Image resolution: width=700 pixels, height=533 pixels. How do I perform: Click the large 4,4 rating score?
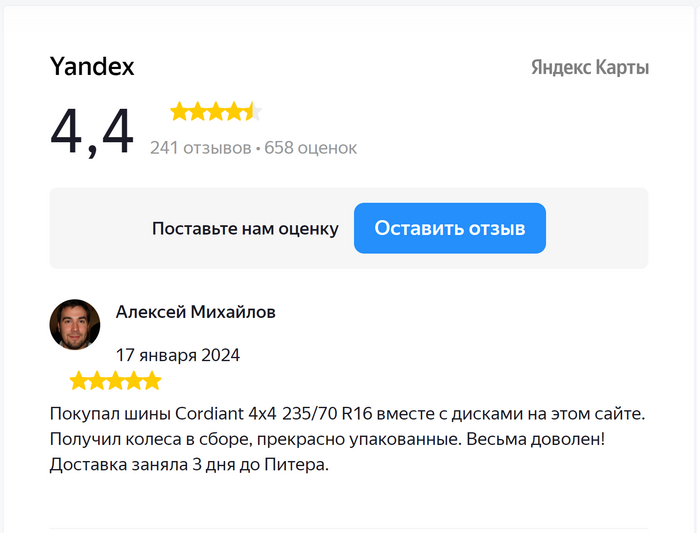[92, 131]
